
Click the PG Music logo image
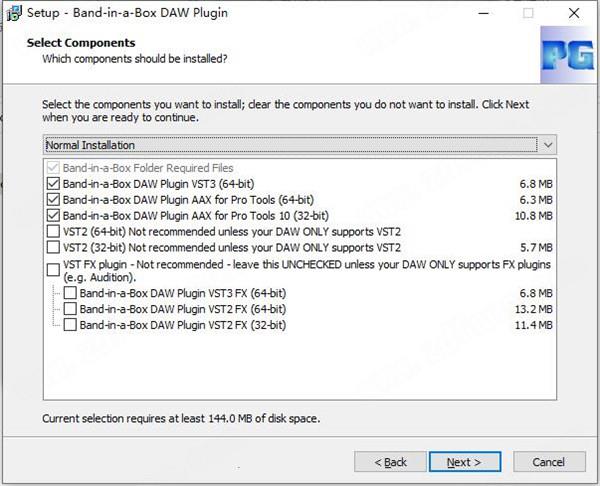pyautogui.click(x=567, y=55)
